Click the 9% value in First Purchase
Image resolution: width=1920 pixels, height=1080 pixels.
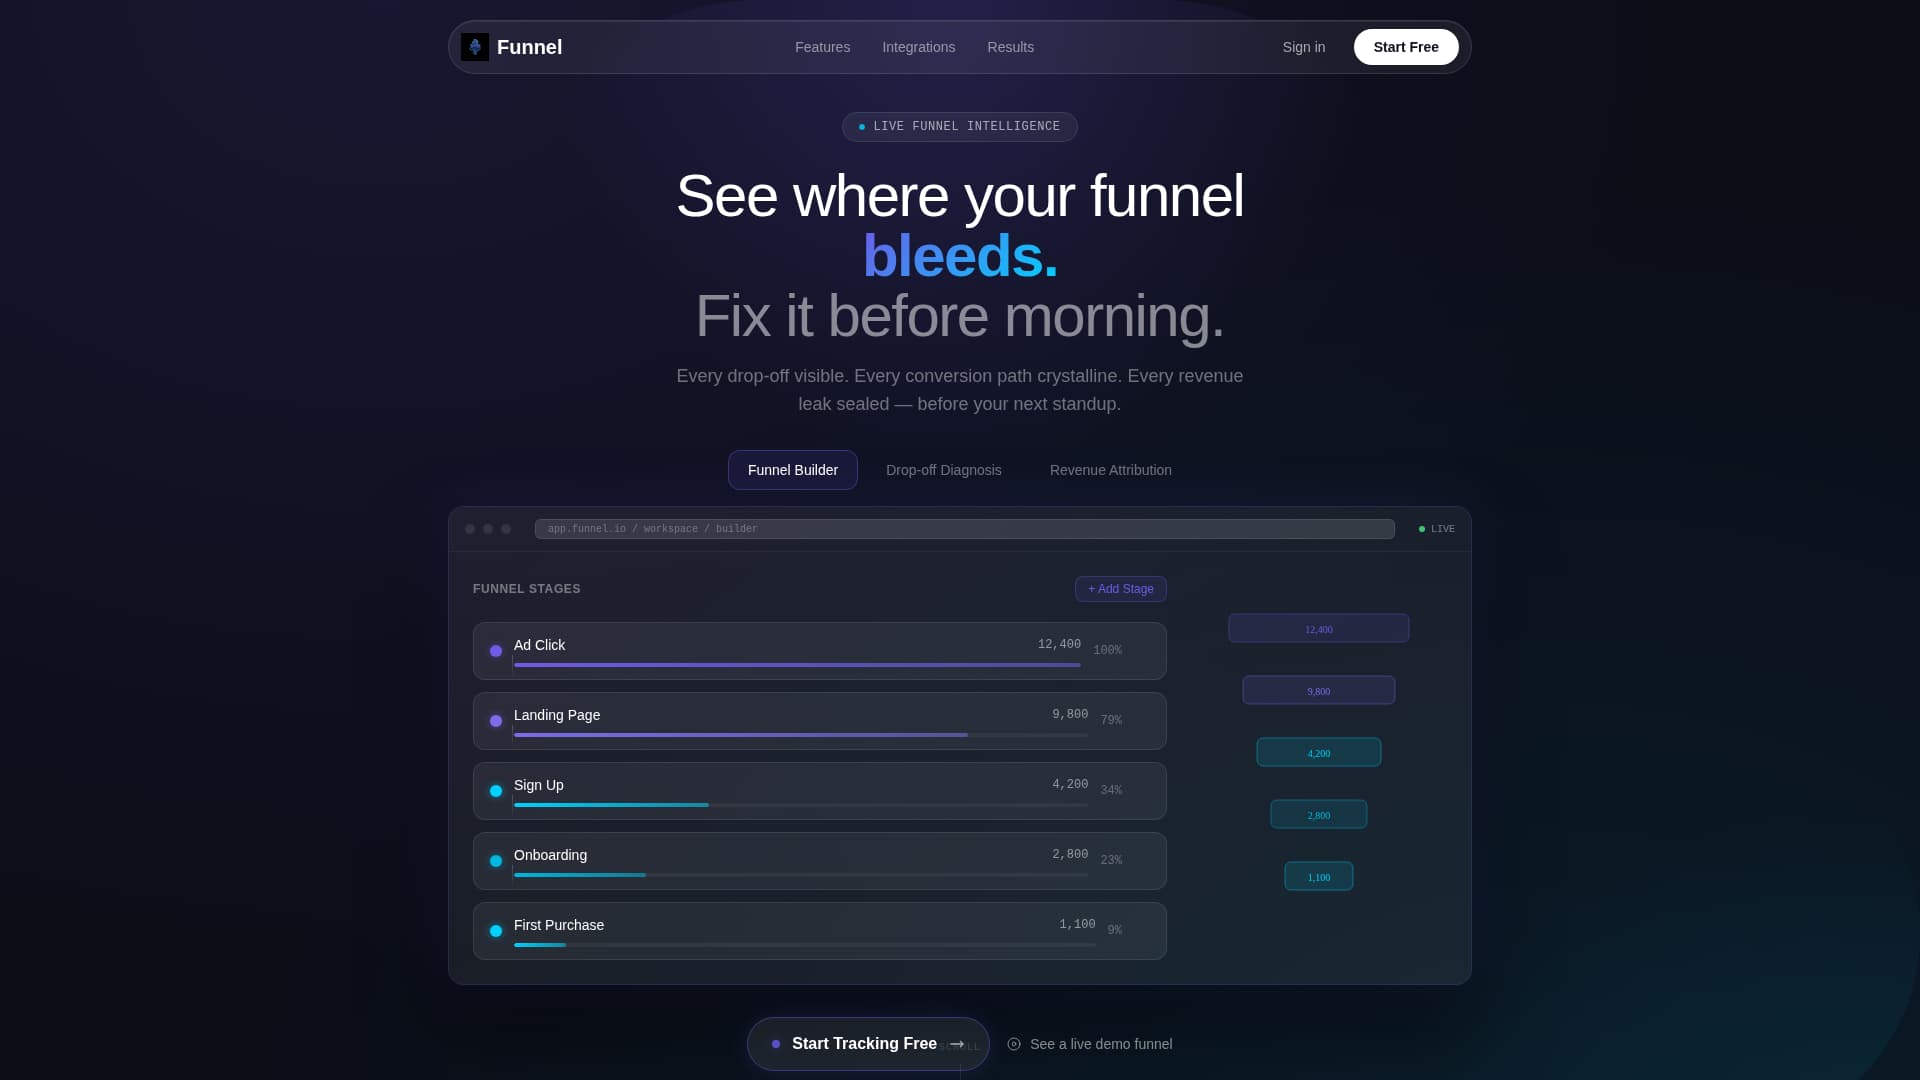[x=1114, y=930]
